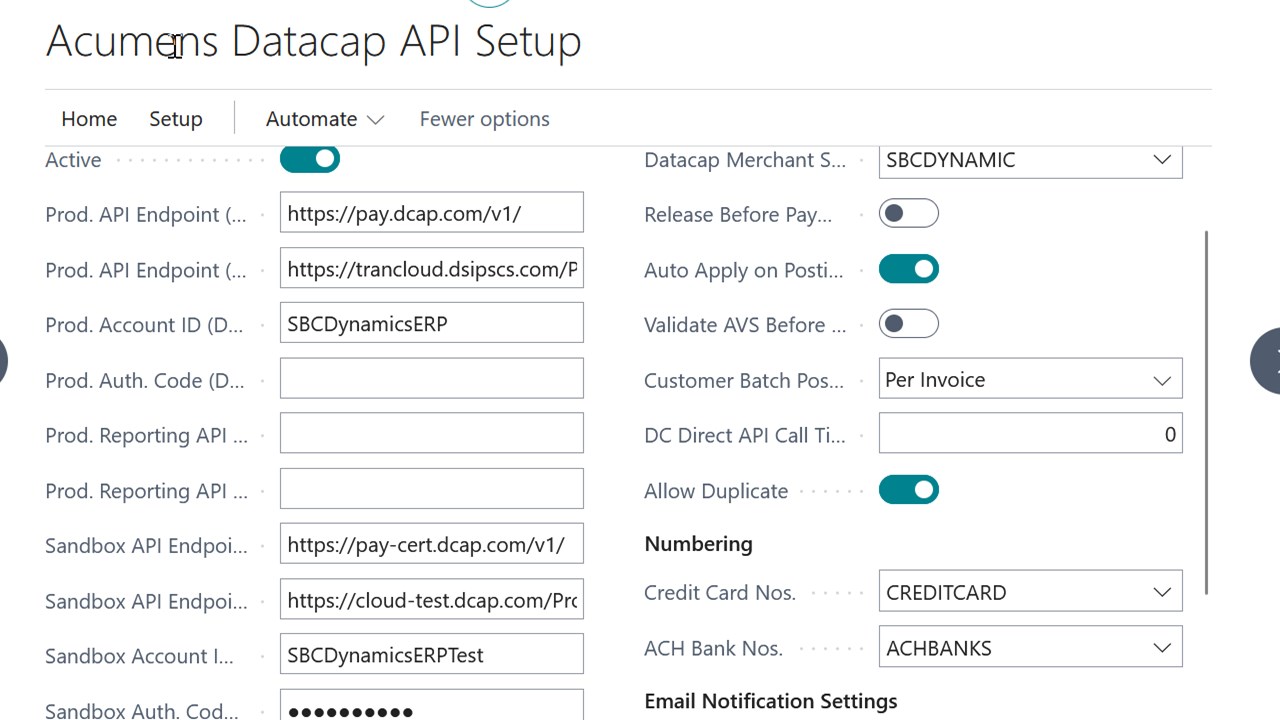Click the Fewer options link
The image size is (1280, 720).
tap(484, 119)
